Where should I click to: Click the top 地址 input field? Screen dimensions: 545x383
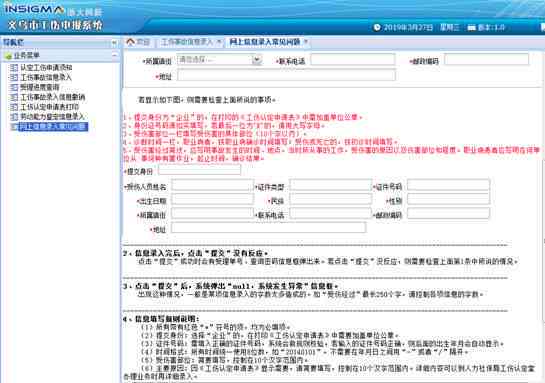pos(286,75)
